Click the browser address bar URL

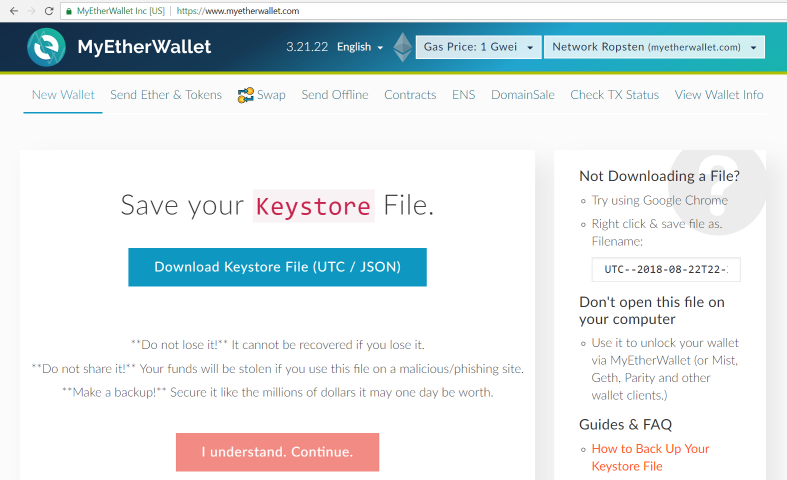click(238, 11)
